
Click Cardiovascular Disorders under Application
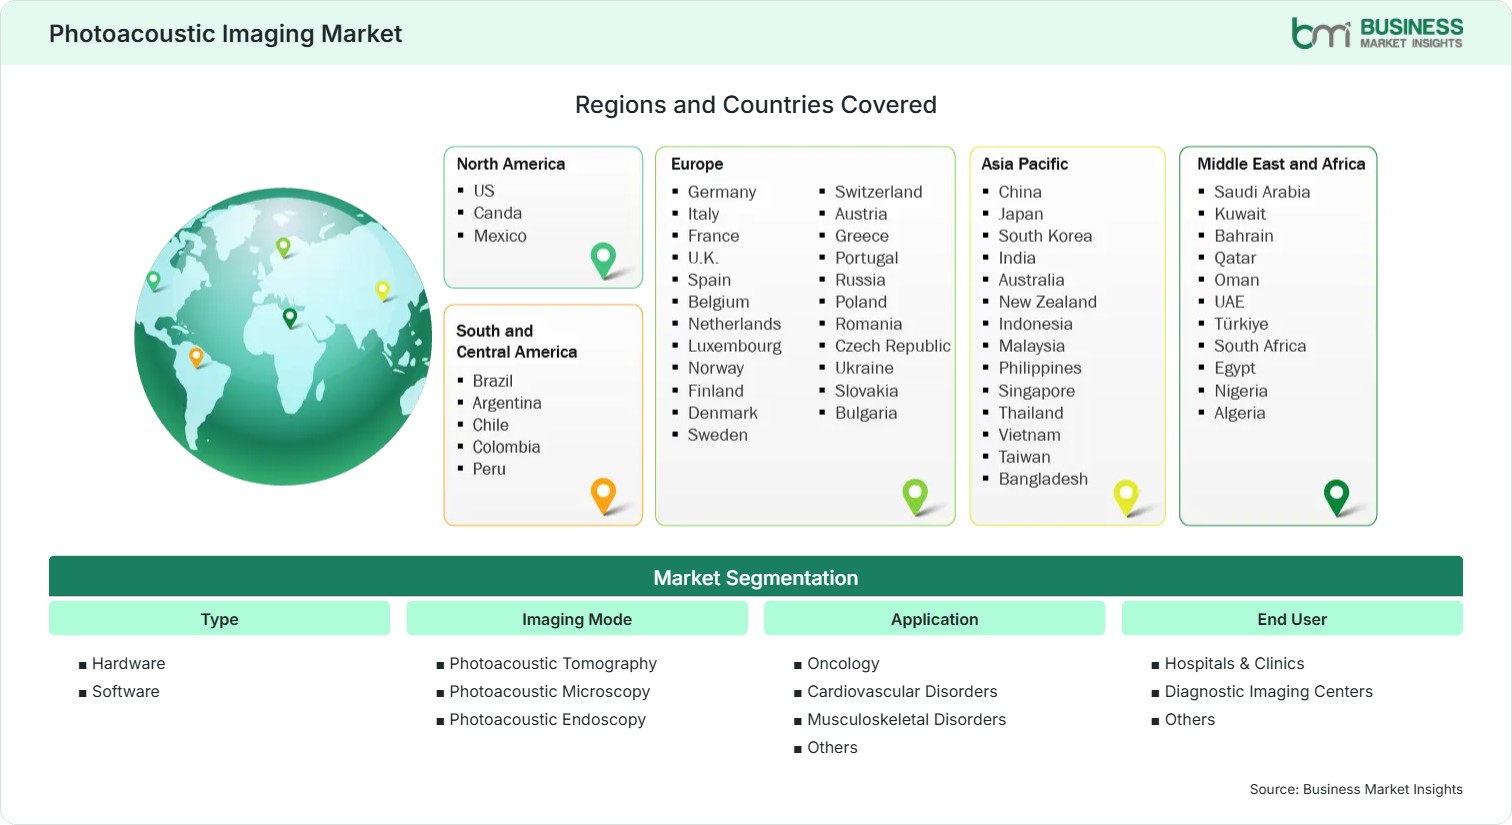902,692
